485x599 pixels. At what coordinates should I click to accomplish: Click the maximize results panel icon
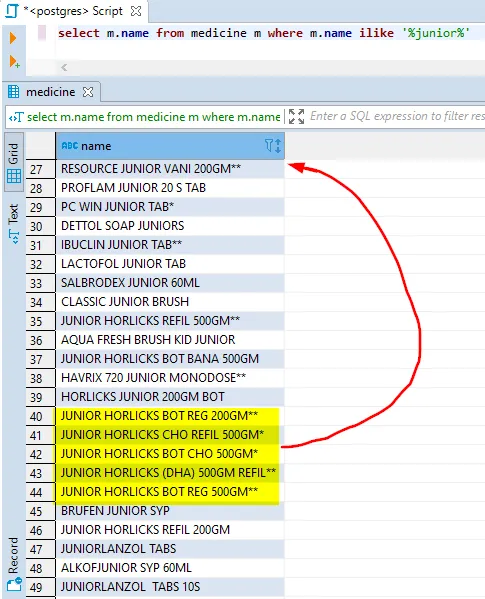point(296,116)
